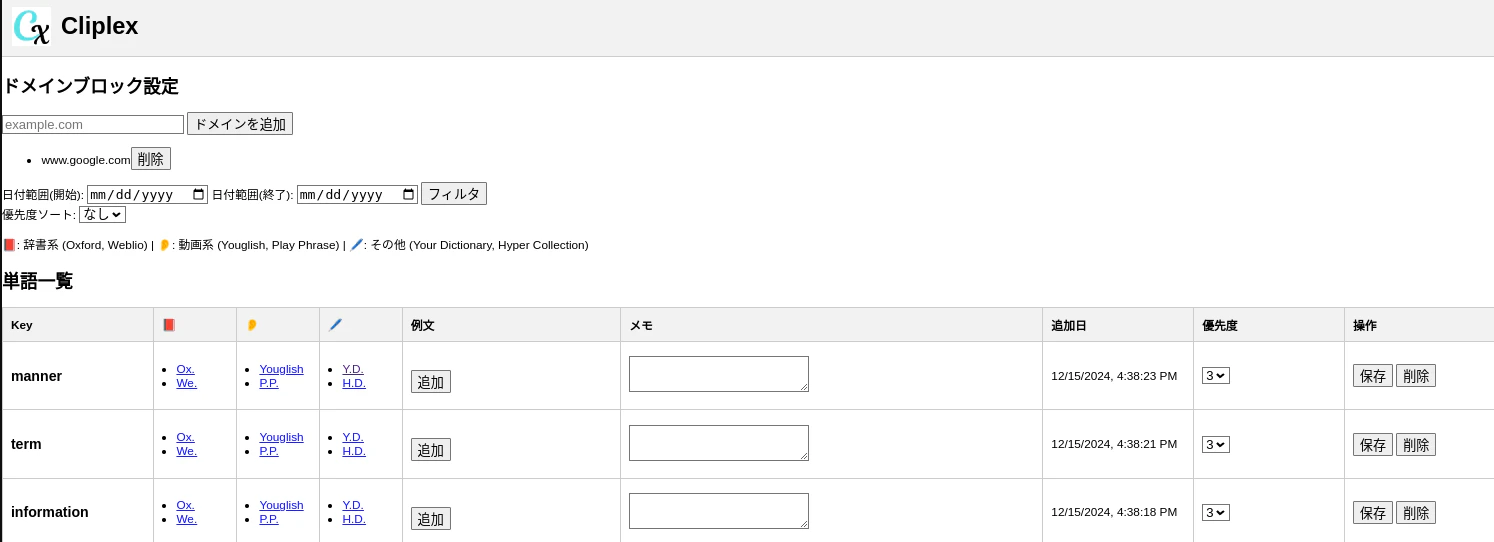Open H.D. link for term
Image resolution: width=1494 pixels, height=542 pixels.
coord(354,451)
